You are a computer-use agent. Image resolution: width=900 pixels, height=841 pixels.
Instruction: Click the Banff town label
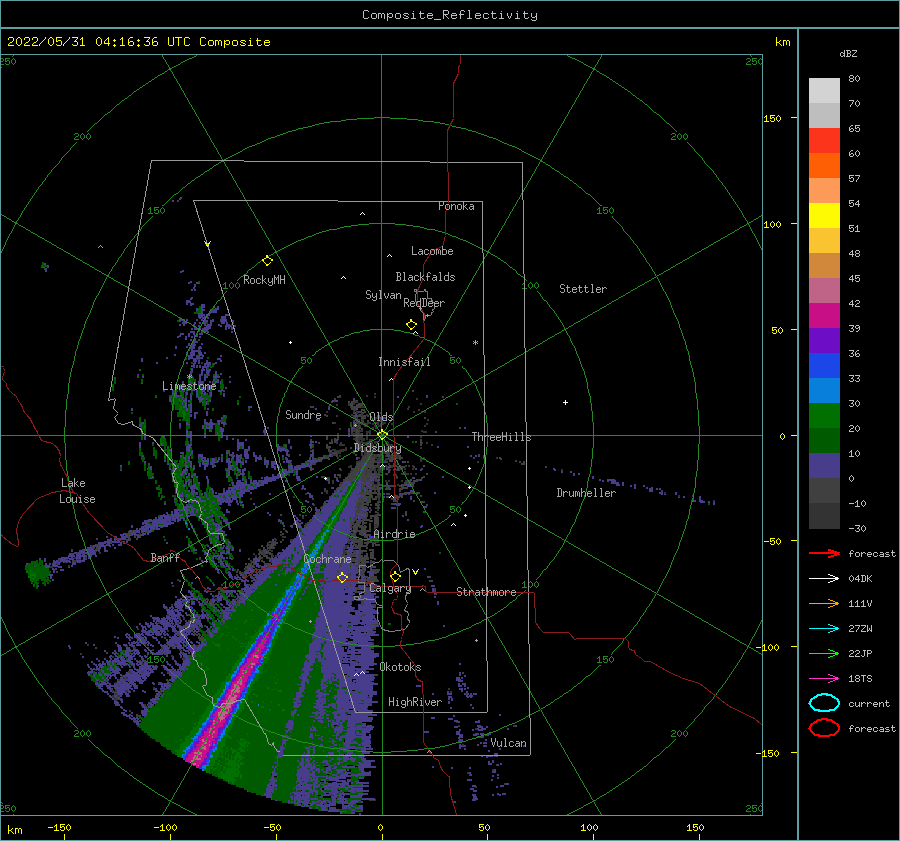tap(165, 557)
